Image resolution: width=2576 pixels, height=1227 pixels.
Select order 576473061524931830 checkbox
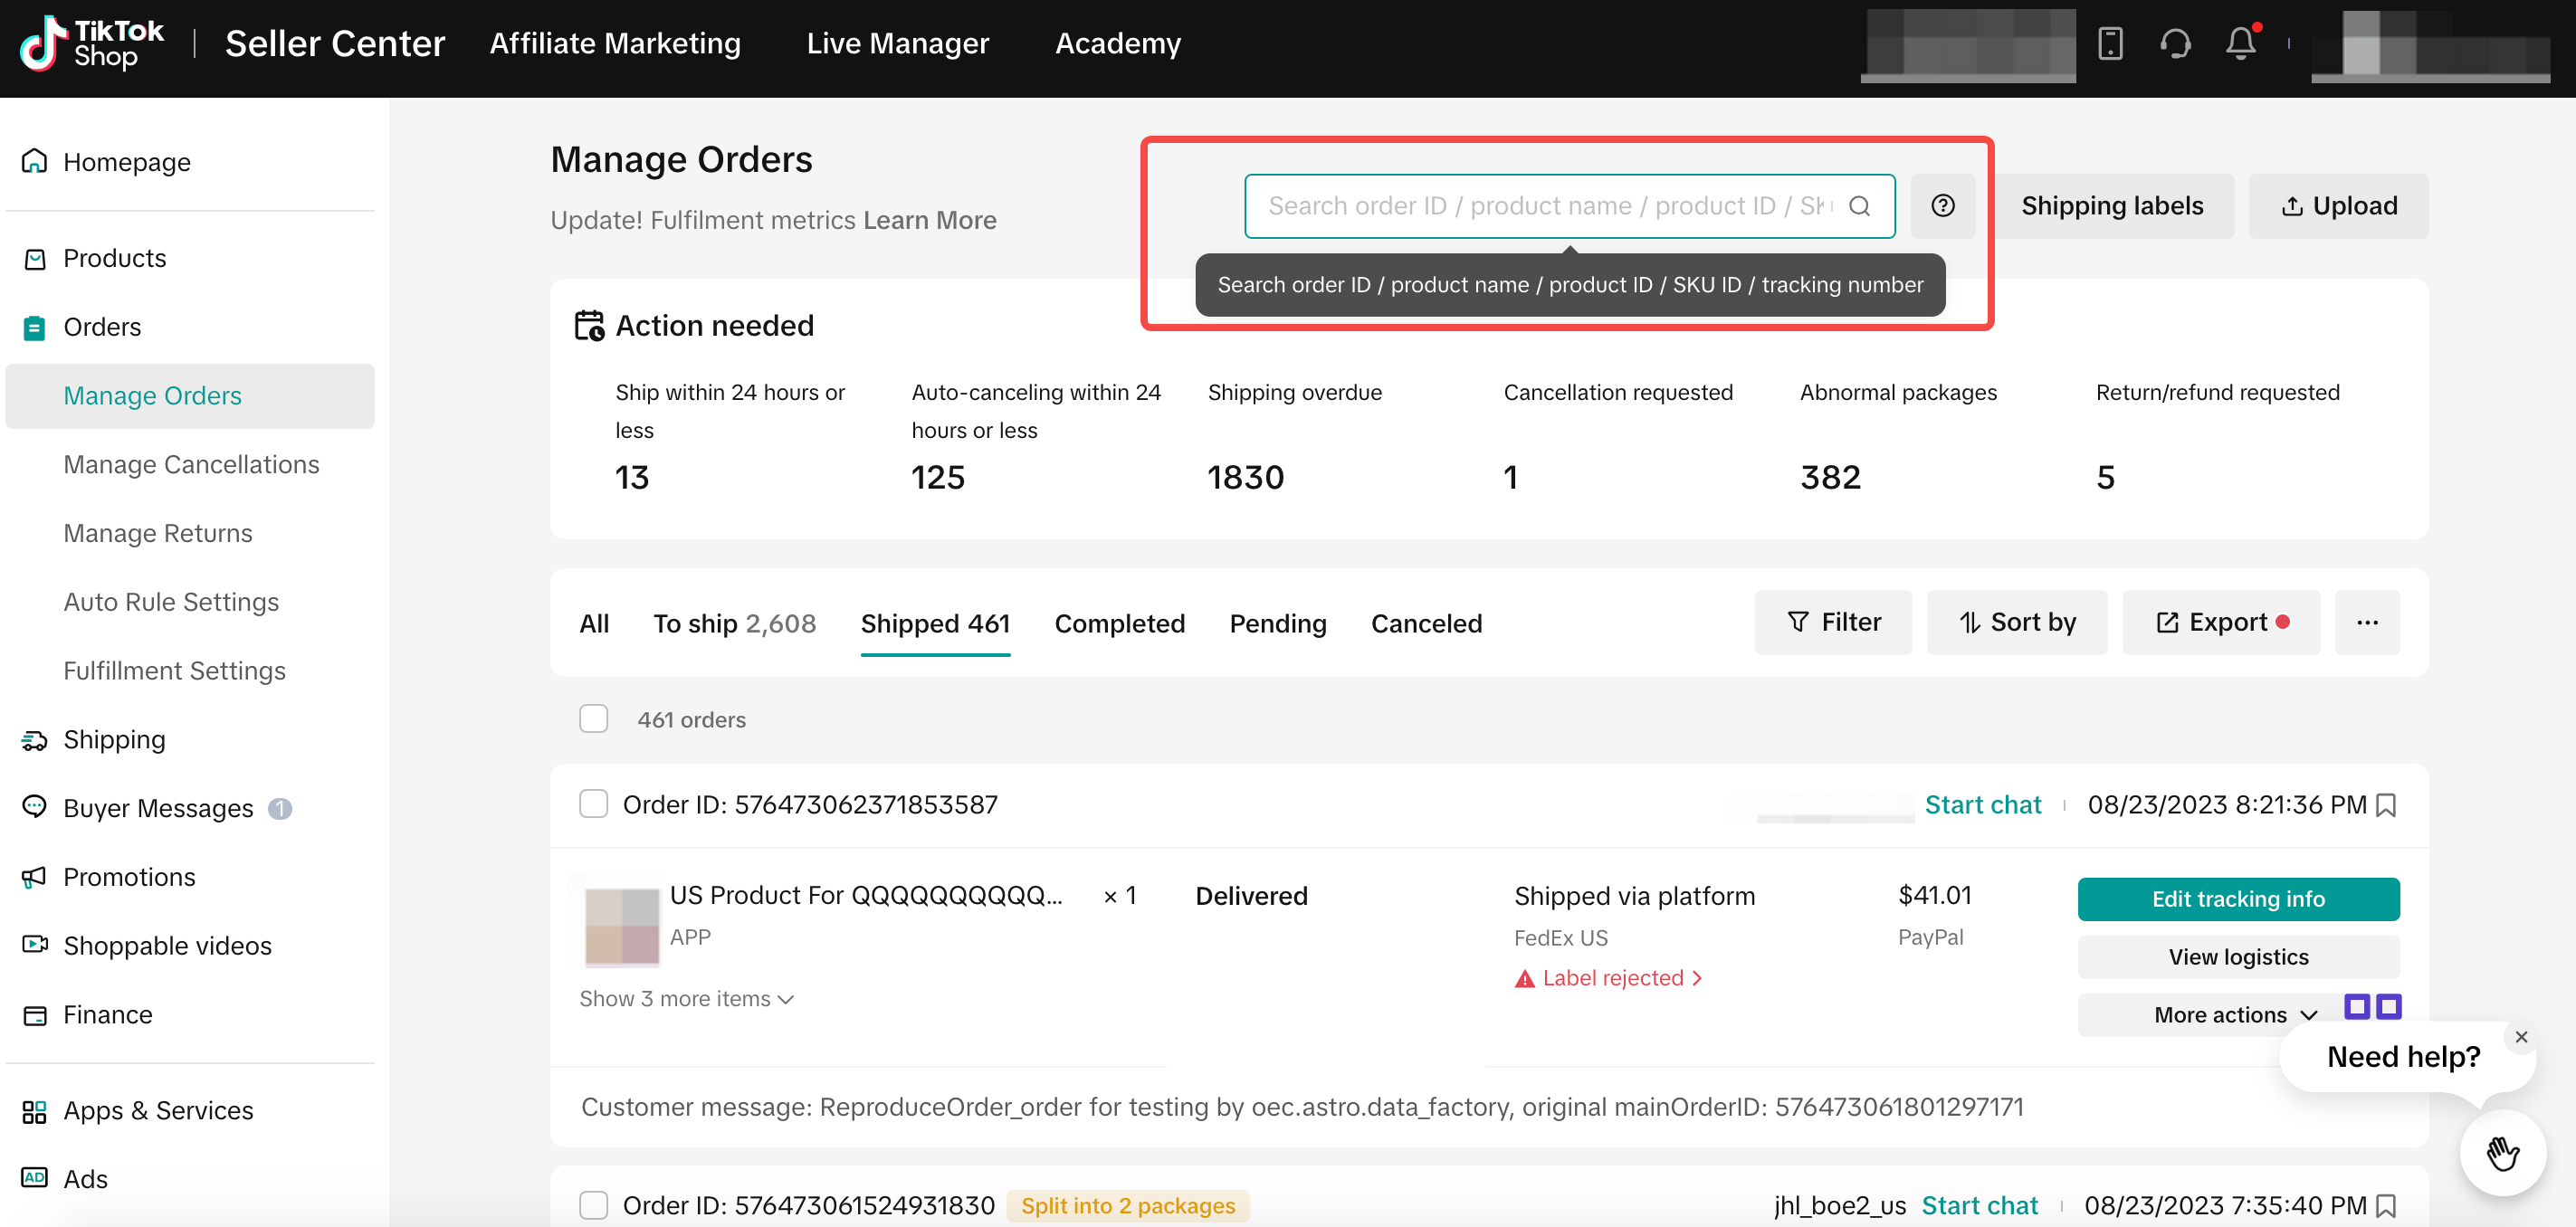593,1205
